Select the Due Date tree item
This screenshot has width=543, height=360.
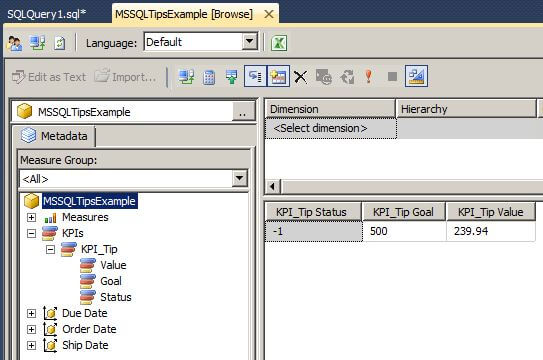pyautogui.click(x=84, y=313)
